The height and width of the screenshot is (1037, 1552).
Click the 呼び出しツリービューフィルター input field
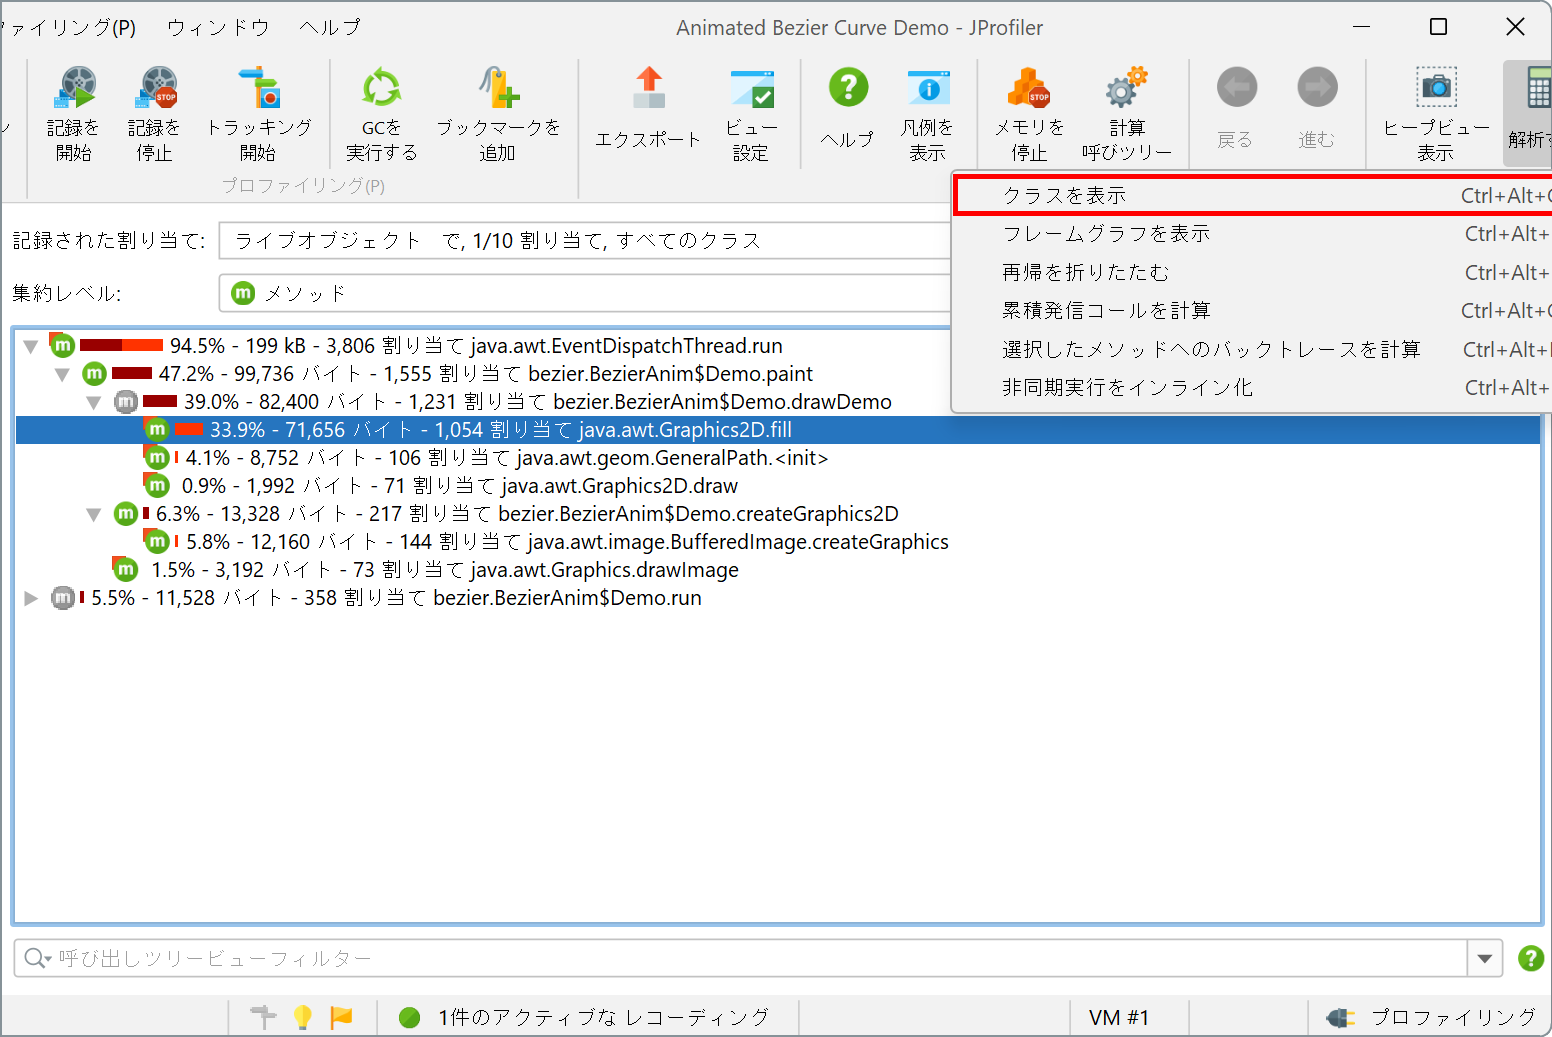click(740, 958)
